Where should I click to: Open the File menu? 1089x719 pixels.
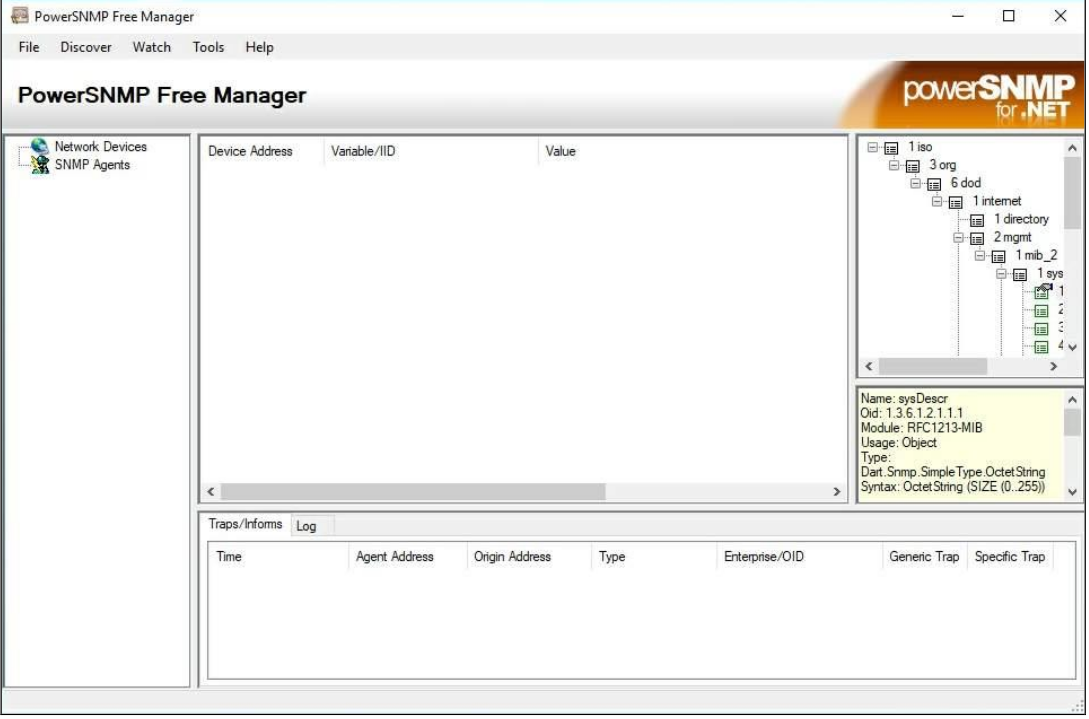28,47
